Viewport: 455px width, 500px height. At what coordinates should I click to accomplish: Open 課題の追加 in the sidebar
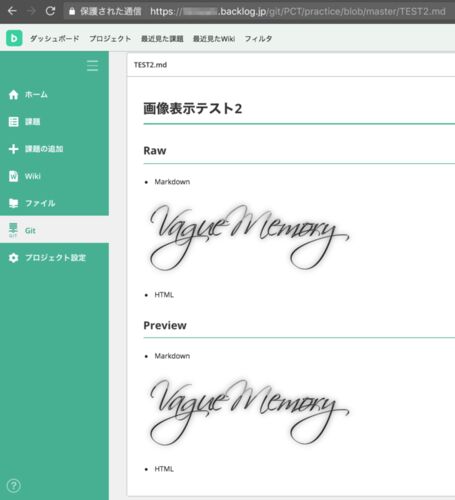click(44, 149)
